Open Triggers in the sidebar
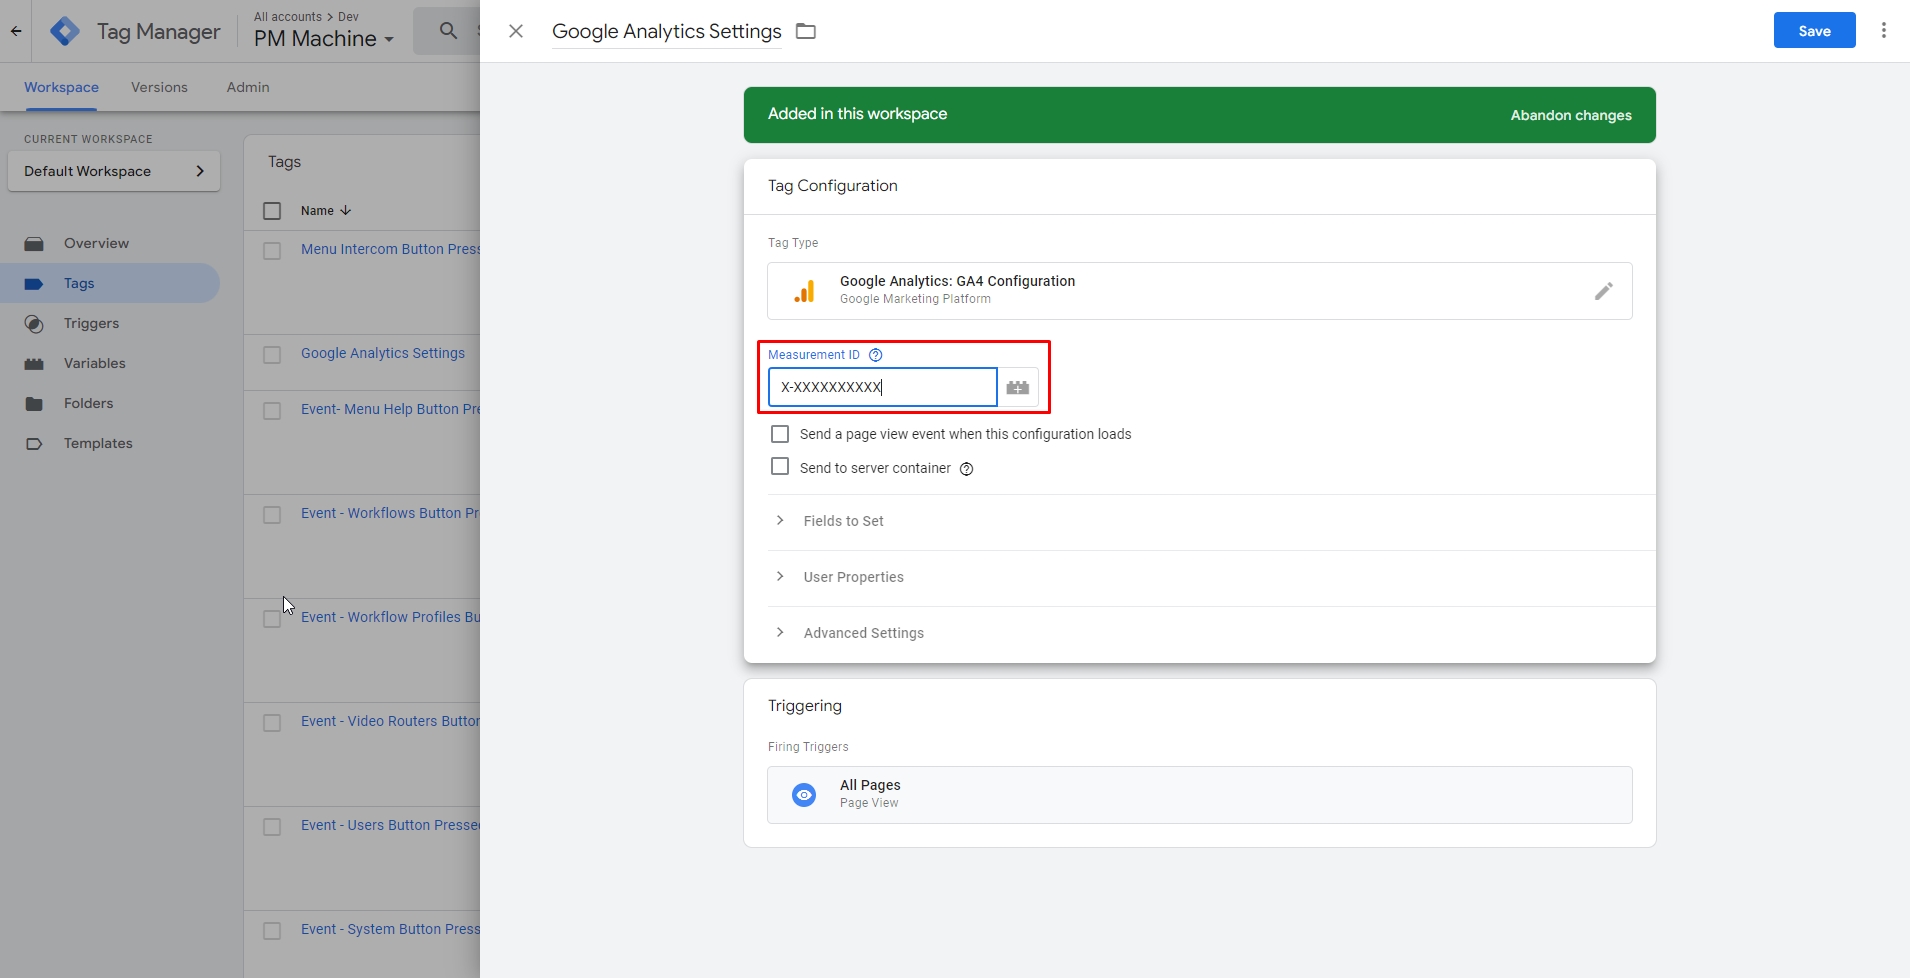Viewport: 1910px width, 978px height. (91, 324)
